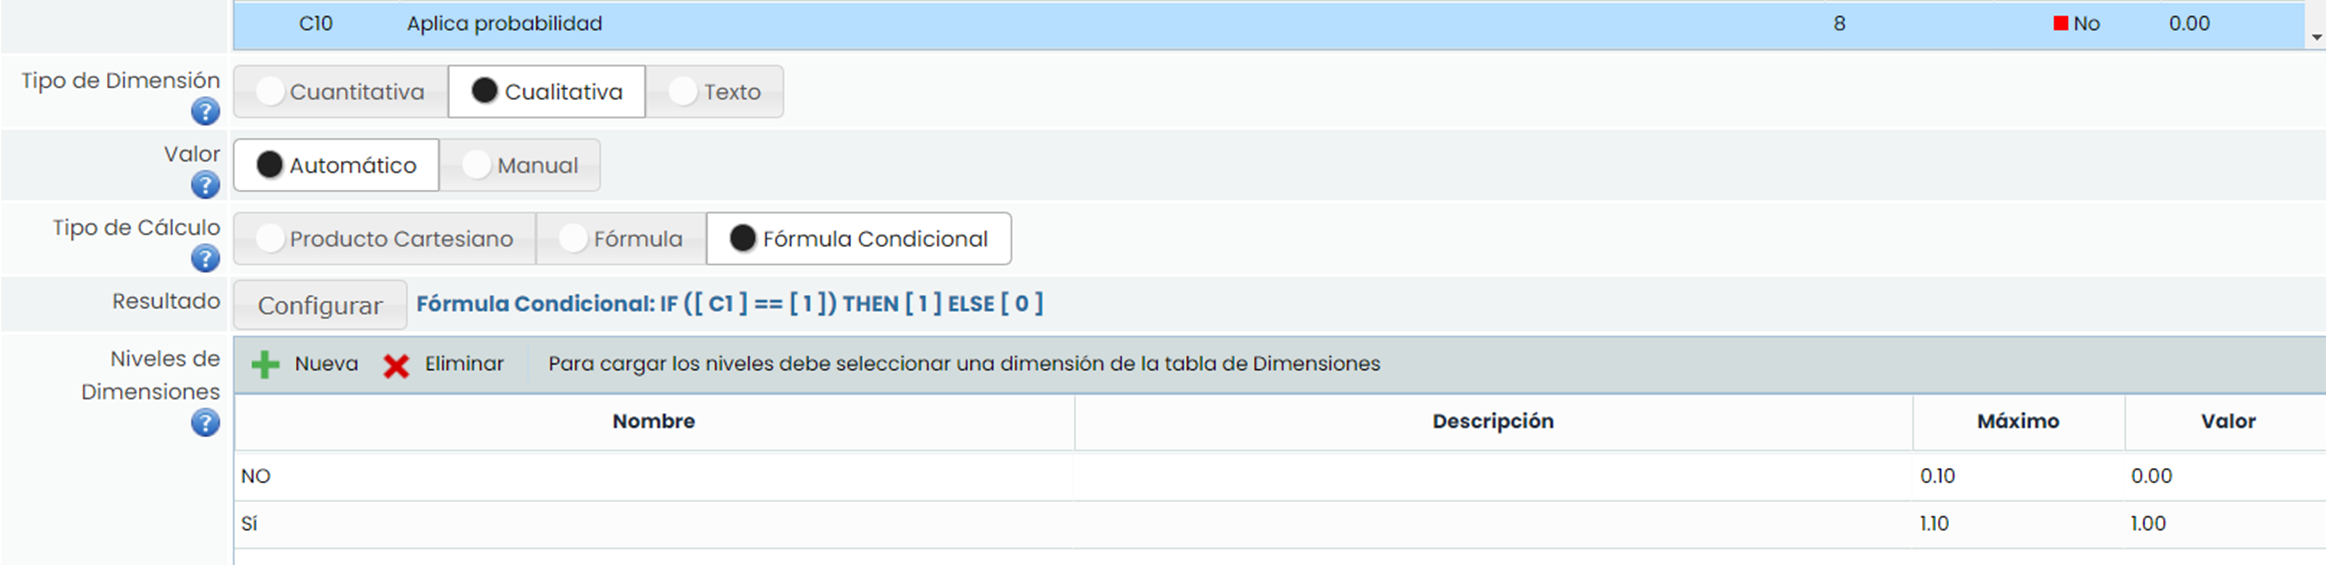Select the C10 Aplica probabilidad row
This screenshot has width=2326, height=565.
tap(504, 24)
